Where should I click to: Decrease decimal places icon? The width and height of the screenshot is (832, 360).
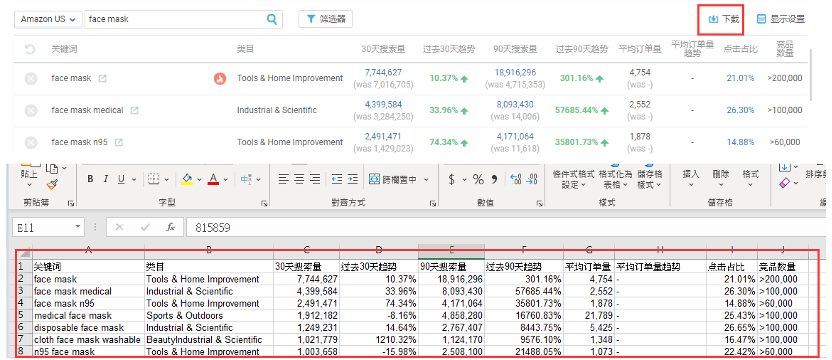click(x=532, y=179)
